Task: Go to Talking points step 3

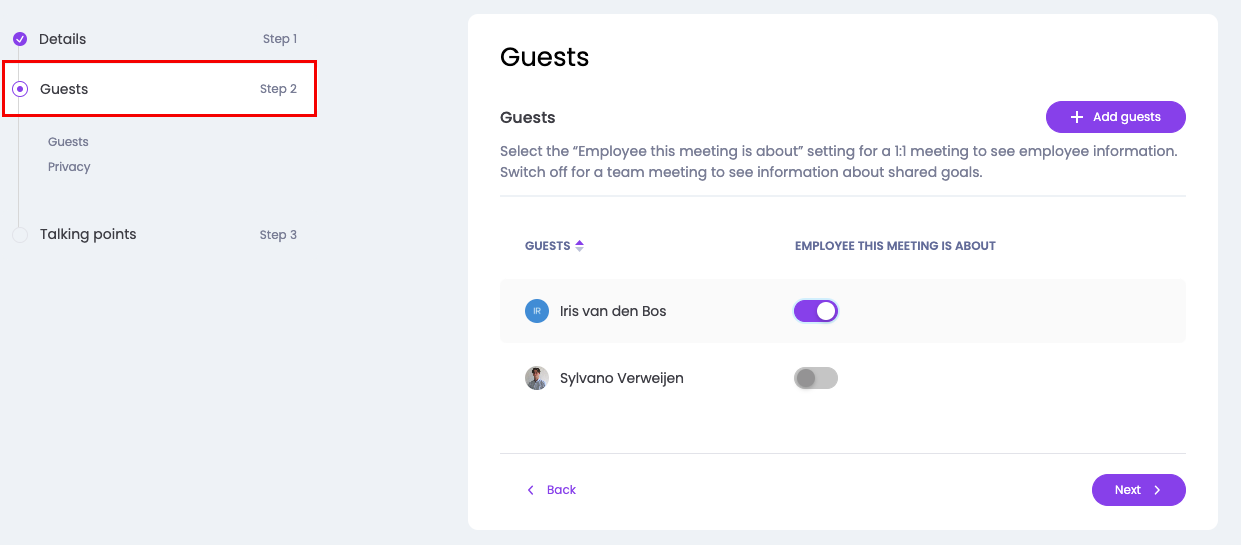Action: pos(88,234)
